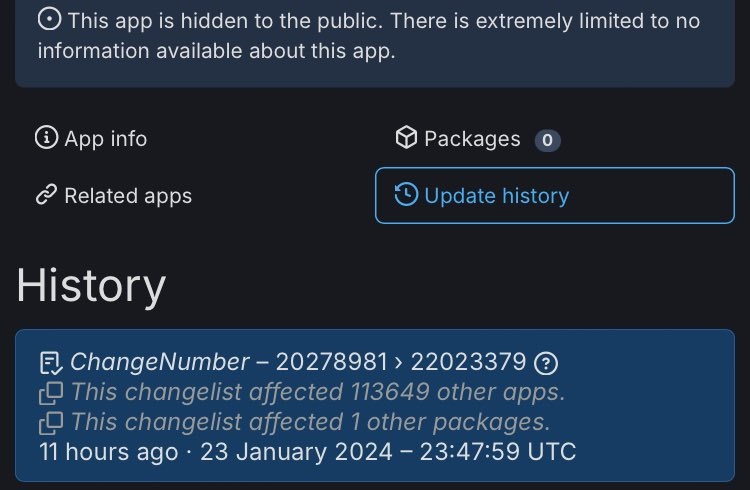
Task: Click the icon beside the other packages line
Action: pyautogui.click(x=50, y=422)
